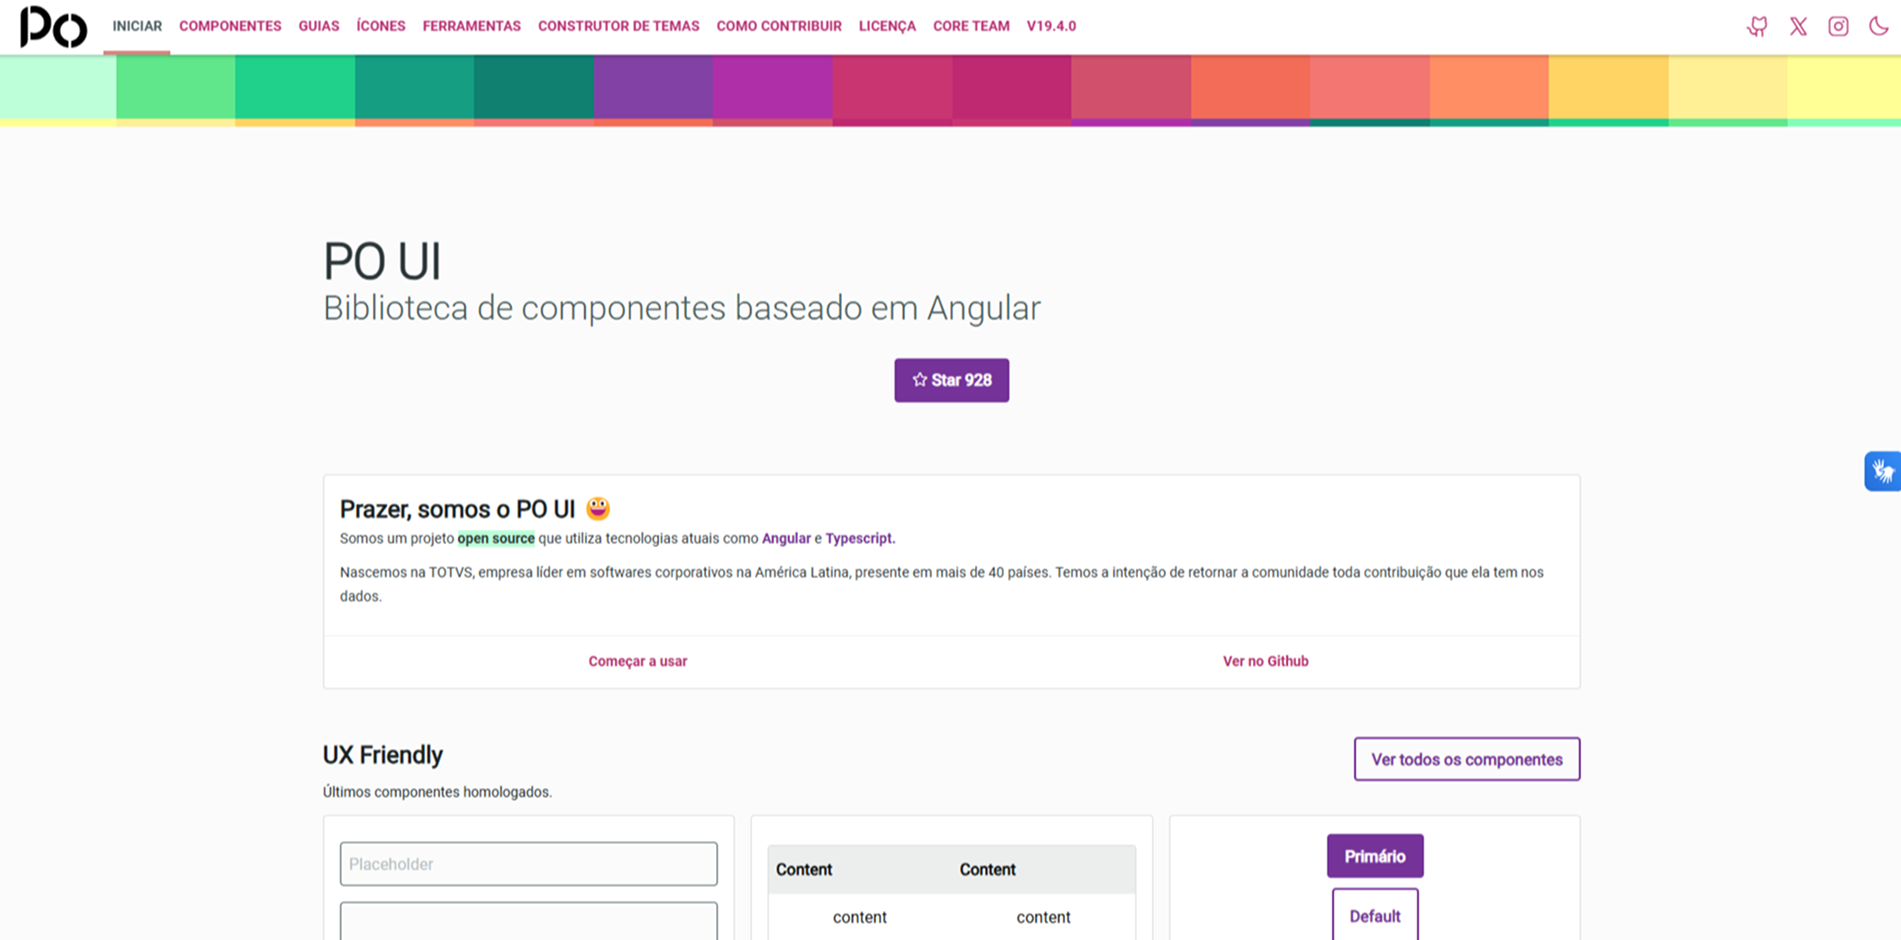Open the LICENÇA menu item
The height and width of the screenshot is (940, 1901).
click(887, 26)
